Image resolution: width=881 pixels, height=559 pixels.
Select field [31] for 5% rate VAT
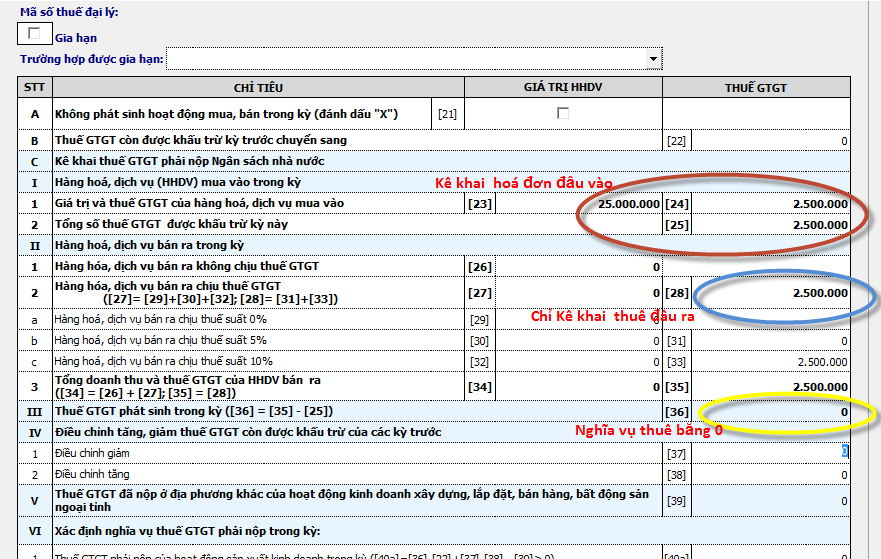(x=771, y=340)
